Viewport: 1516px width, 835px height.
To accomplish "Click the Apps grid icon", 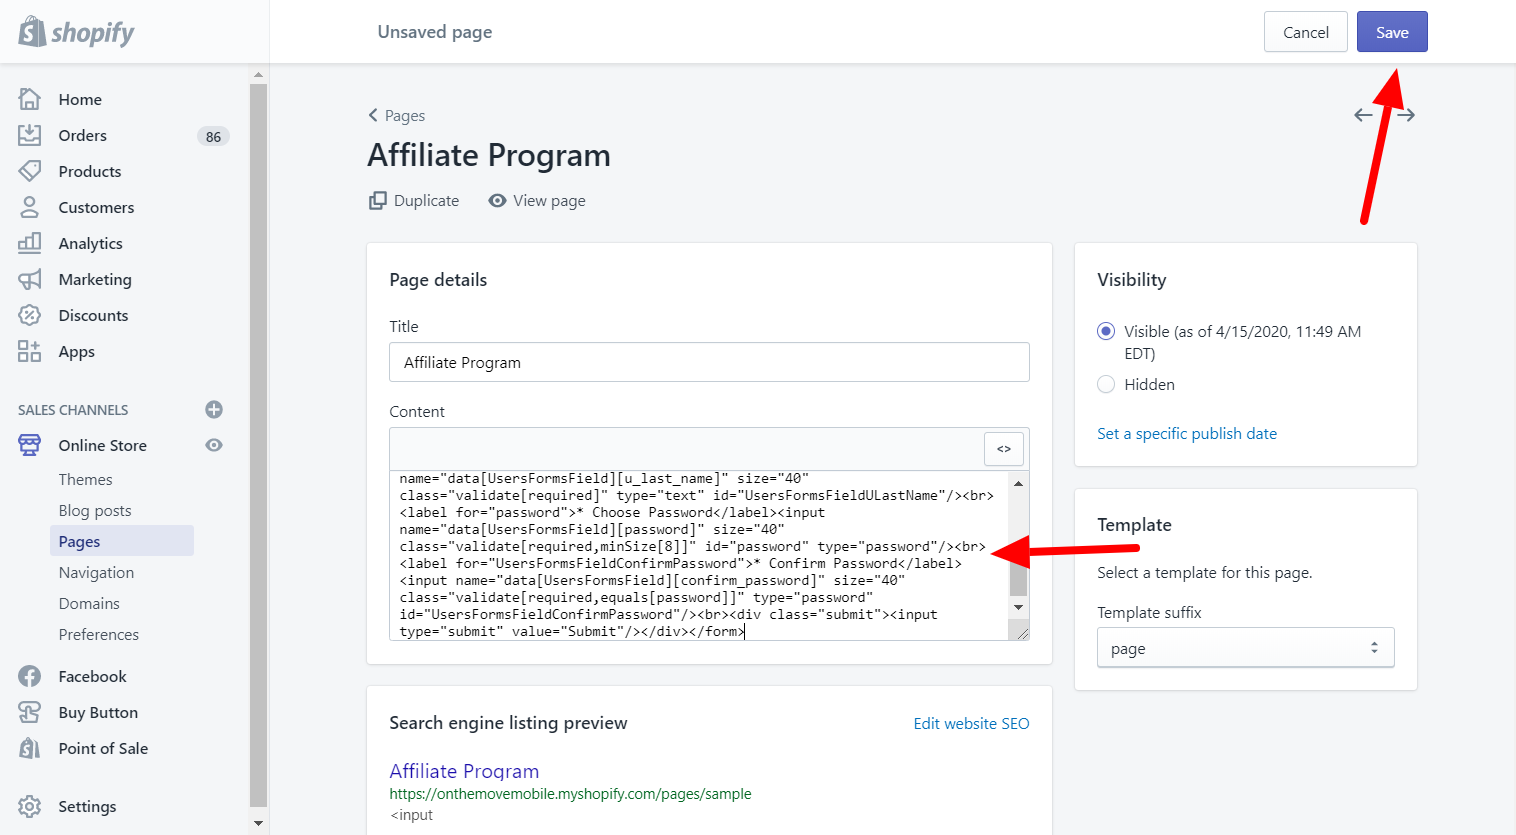I will [30, 351].
